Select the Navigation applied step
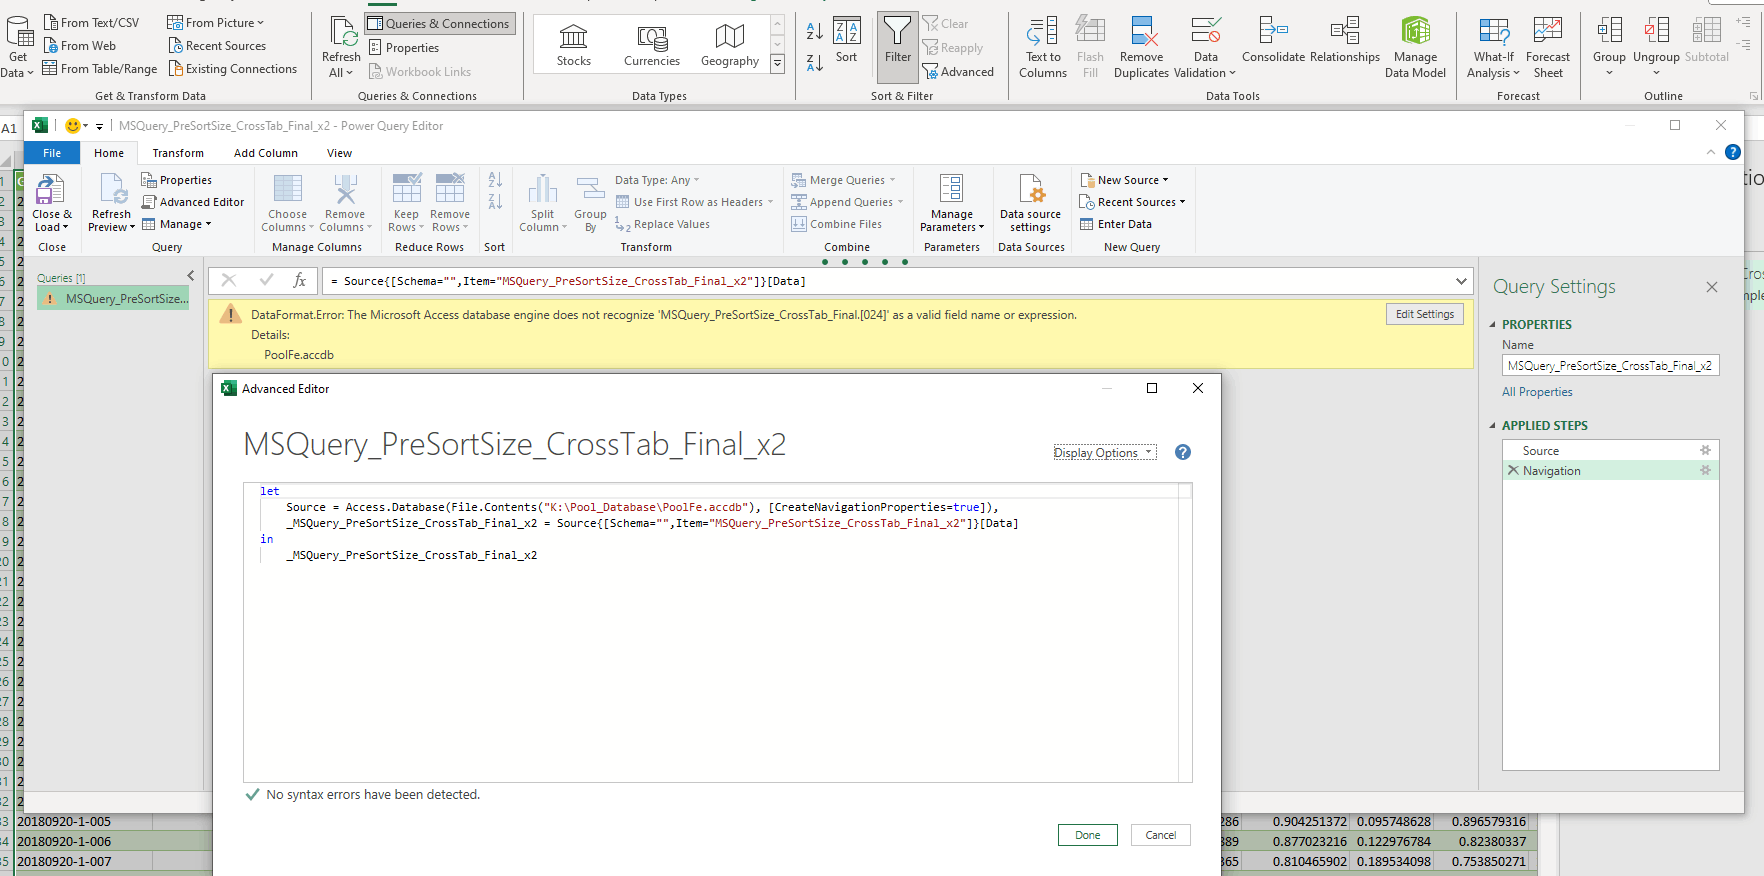The width and height of the screenshot is (1764, 876). point(1610,471)
